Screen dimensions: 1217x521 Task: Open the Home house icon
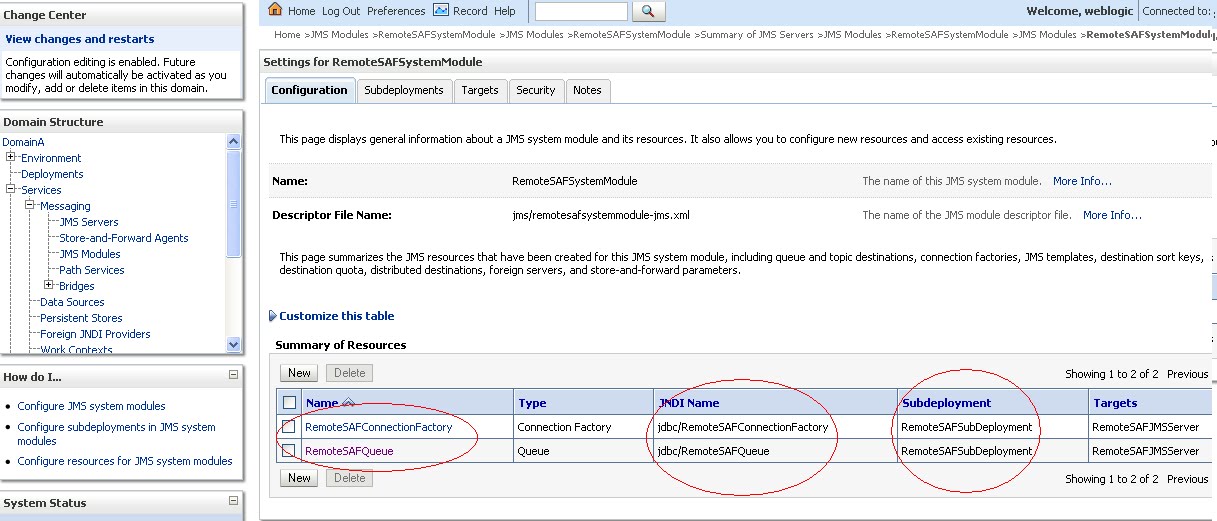click(x=275, y=10)
